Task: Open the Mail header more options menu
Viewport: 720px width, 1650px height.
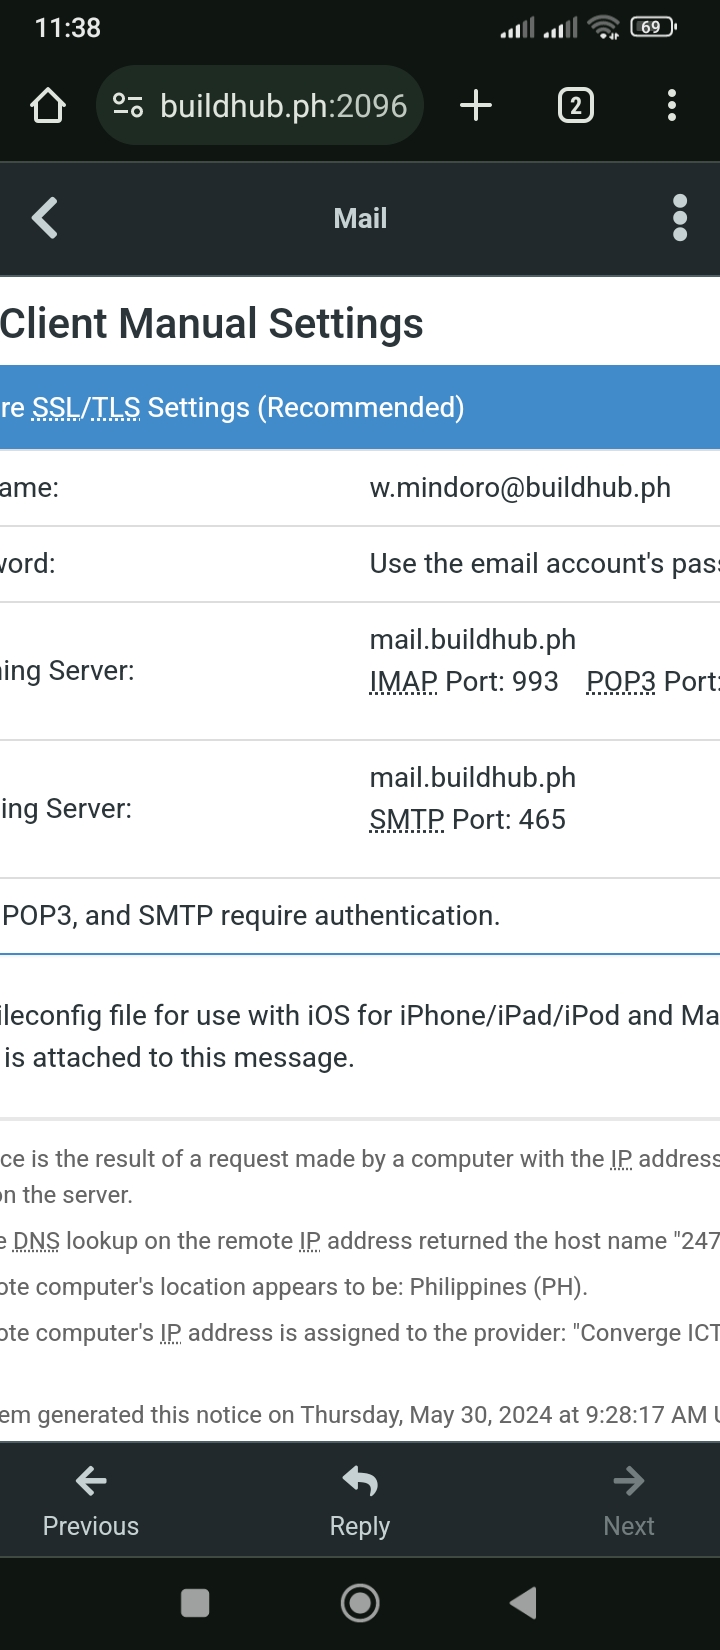Action: (x=680, y=218)
